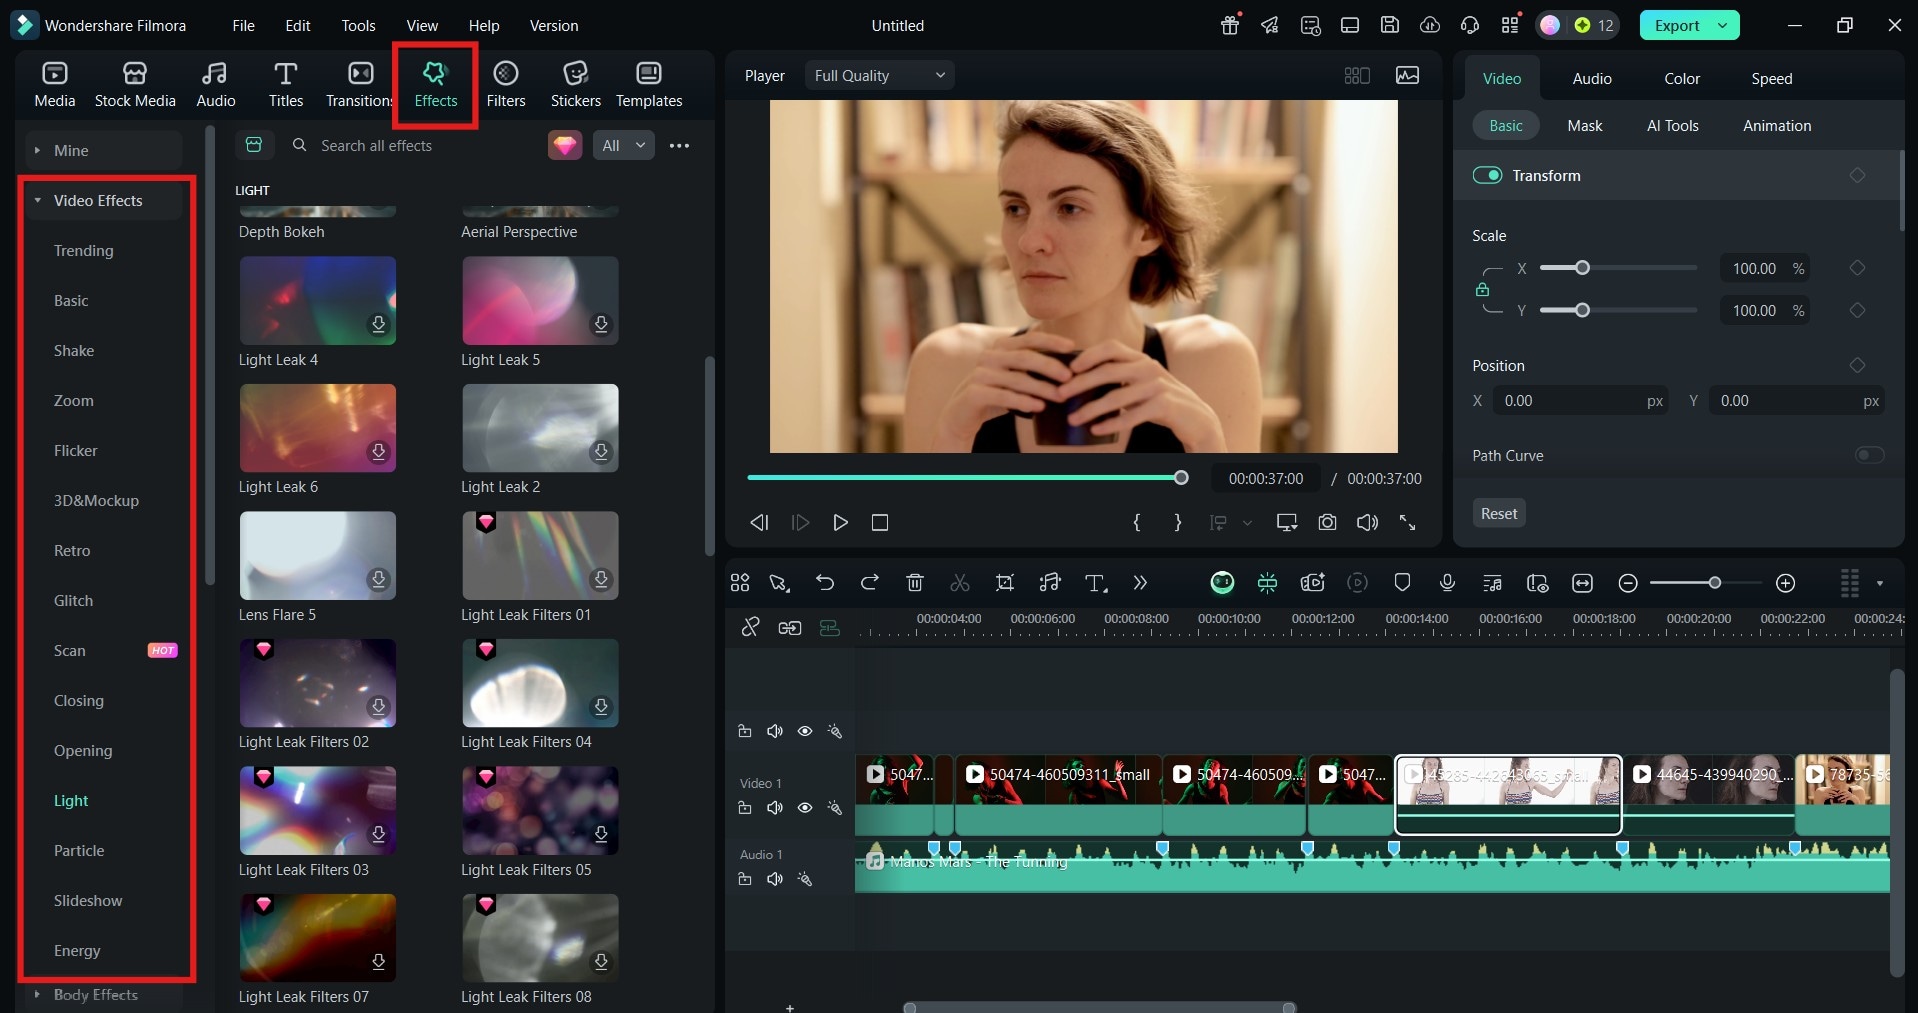Open the timeline layout options dropdown
1918x1013 pixels.
[x=1880, y=583]
